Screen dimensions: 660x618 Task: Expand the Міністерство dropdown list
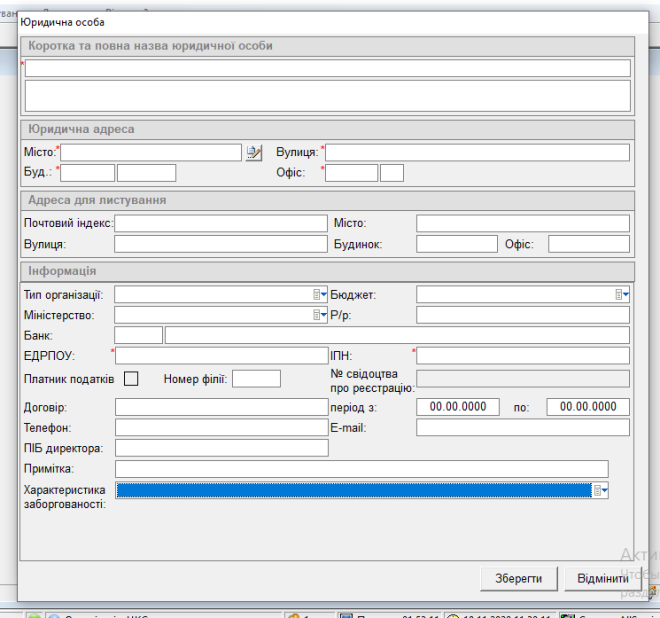(320, 315)
